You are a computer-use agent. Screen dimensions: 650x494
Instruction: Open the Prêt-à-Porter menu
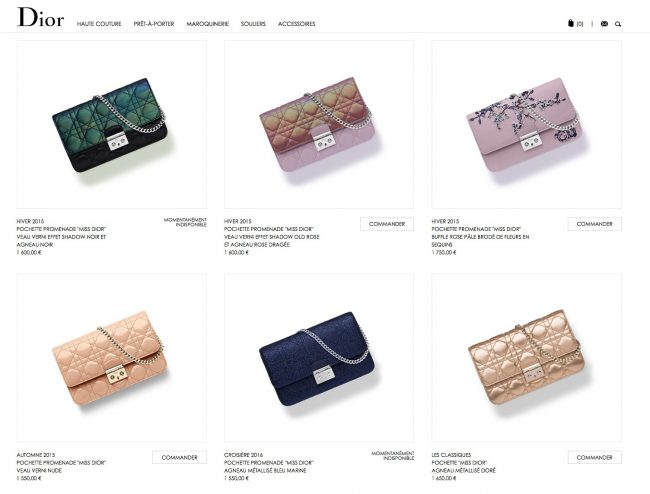pos(154,24)
